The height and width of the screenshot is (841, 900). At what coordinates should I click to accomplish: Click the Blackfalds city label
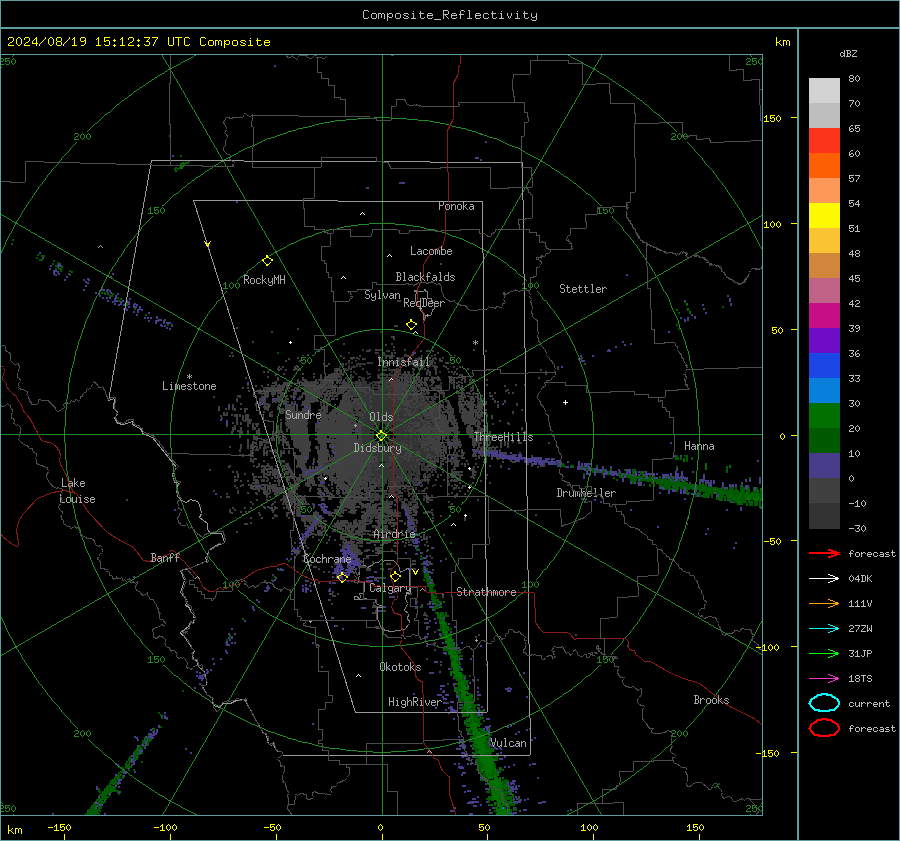425,277
